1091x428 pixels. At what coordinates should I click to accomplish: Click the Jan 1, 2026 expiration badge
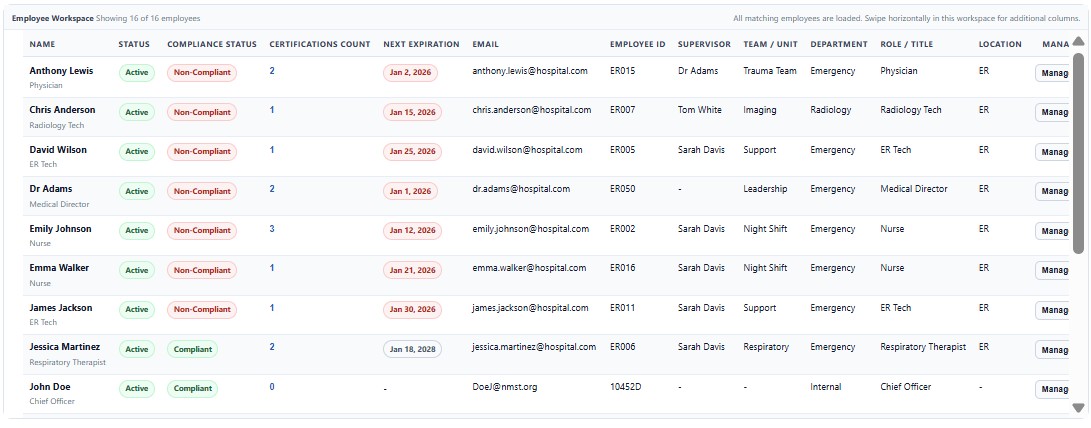pyautogui.click(x=411, y=191)
